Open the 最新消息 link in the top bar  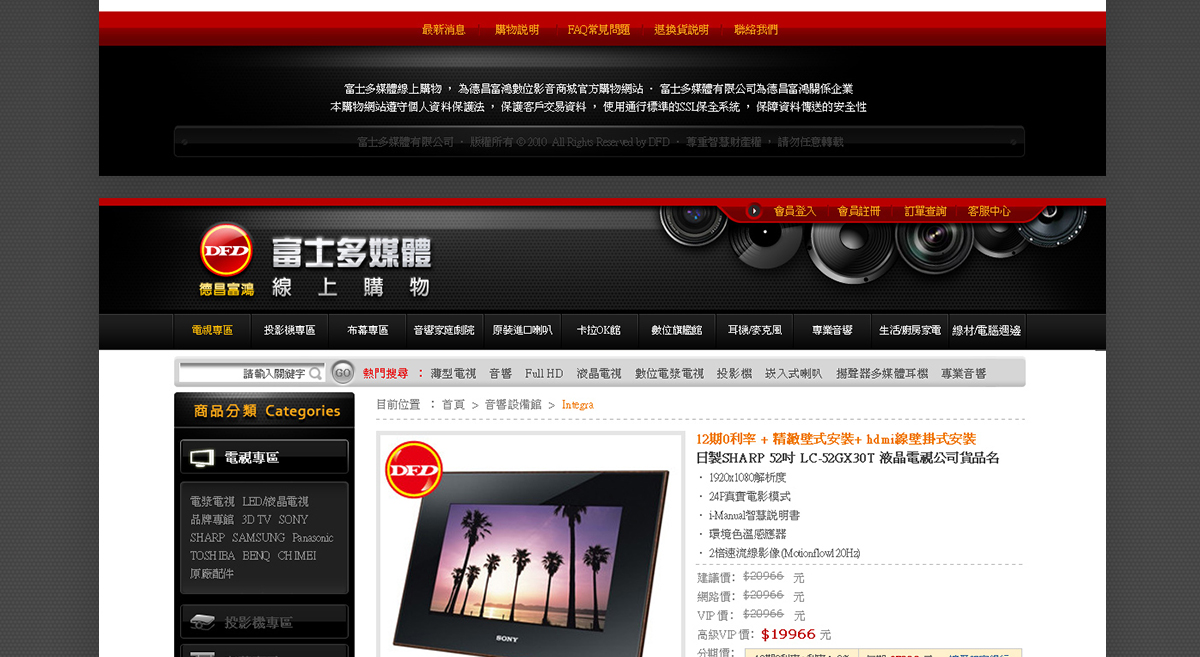tap(444, 30)
